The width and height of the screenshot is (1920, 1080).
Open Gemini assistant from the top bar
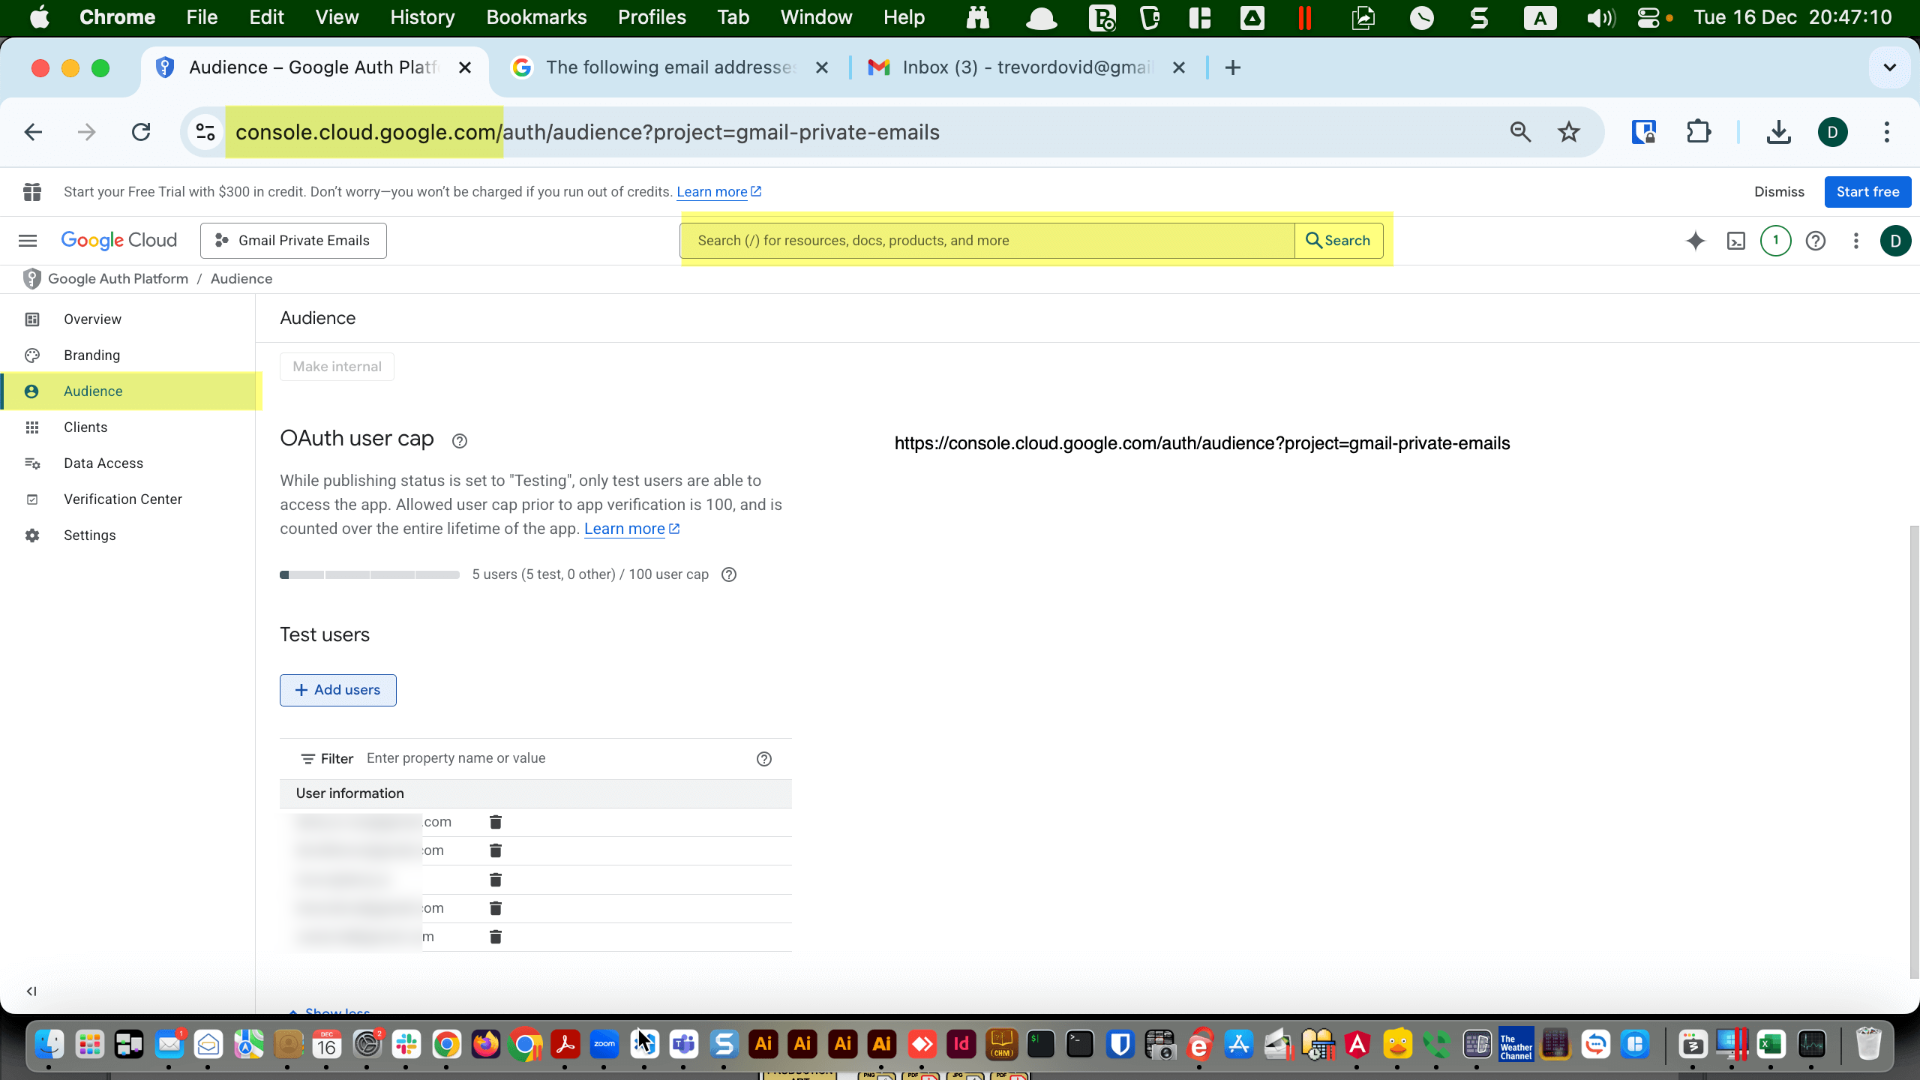click(1696, 240)
